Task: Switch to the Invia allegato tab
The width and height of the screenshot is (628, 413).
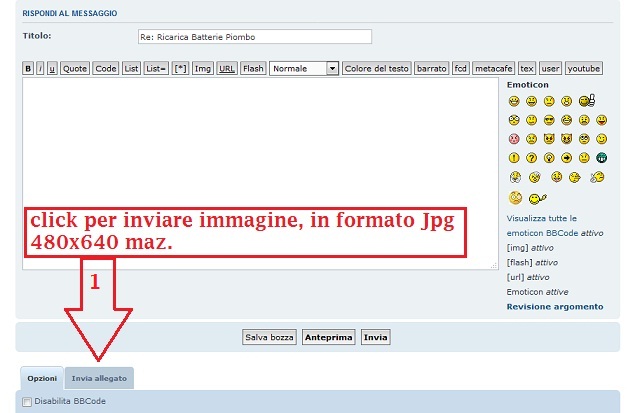Action: (98, 378)
